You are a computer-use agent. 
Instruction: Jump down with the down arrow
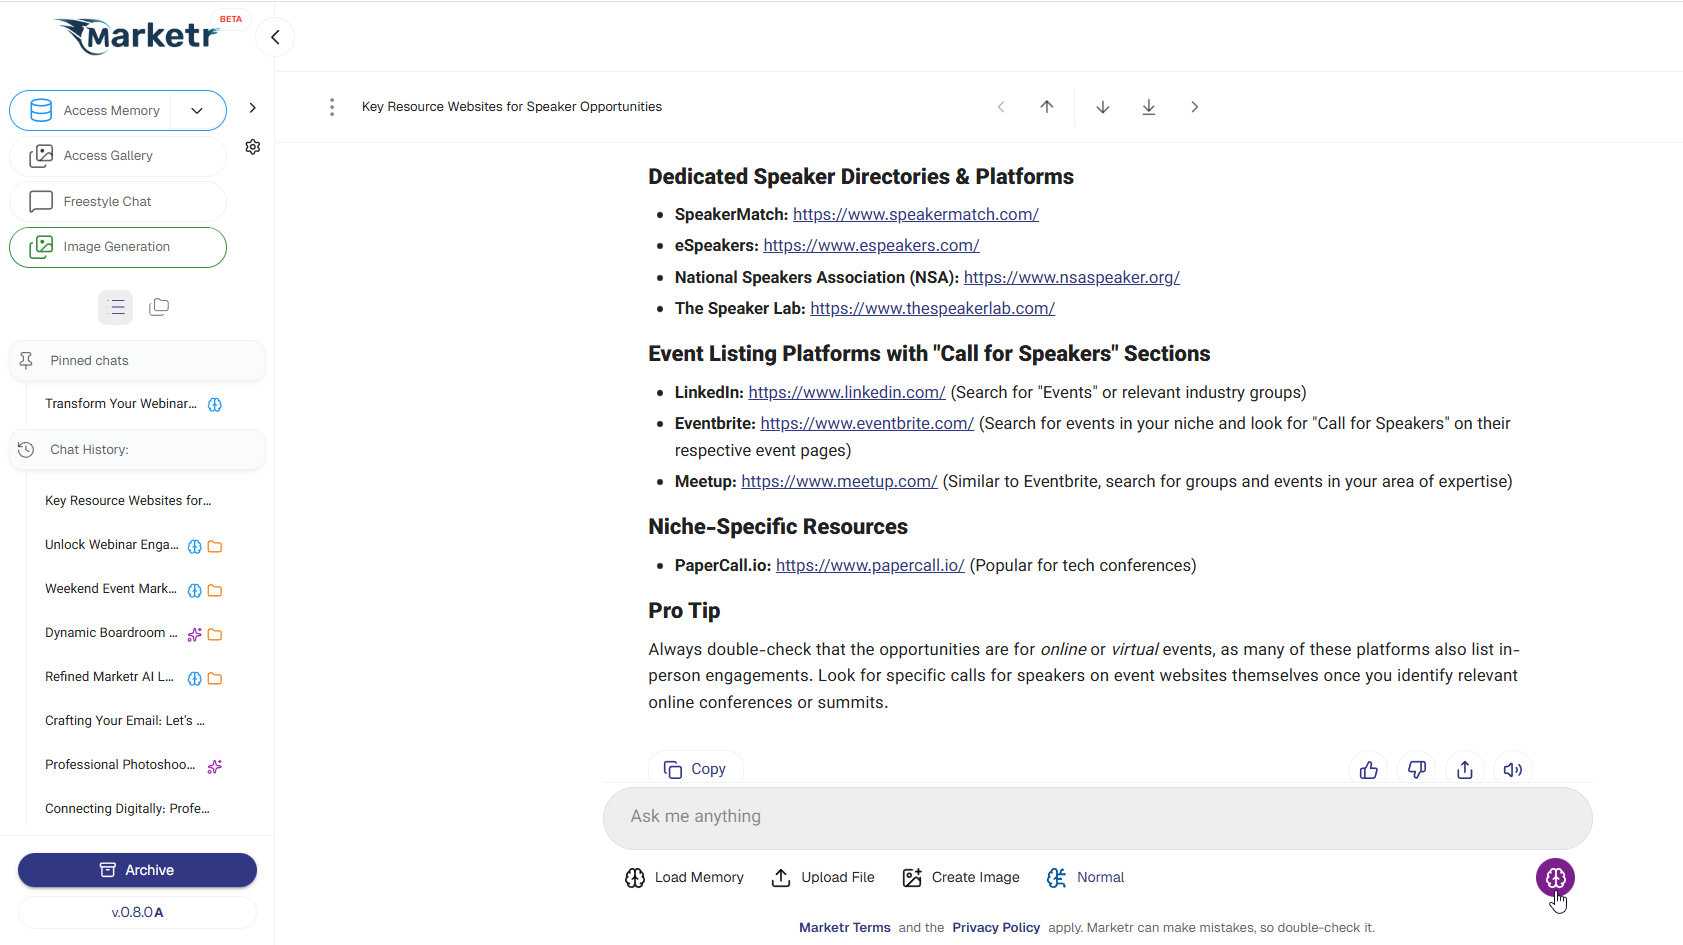point(1103,107)
